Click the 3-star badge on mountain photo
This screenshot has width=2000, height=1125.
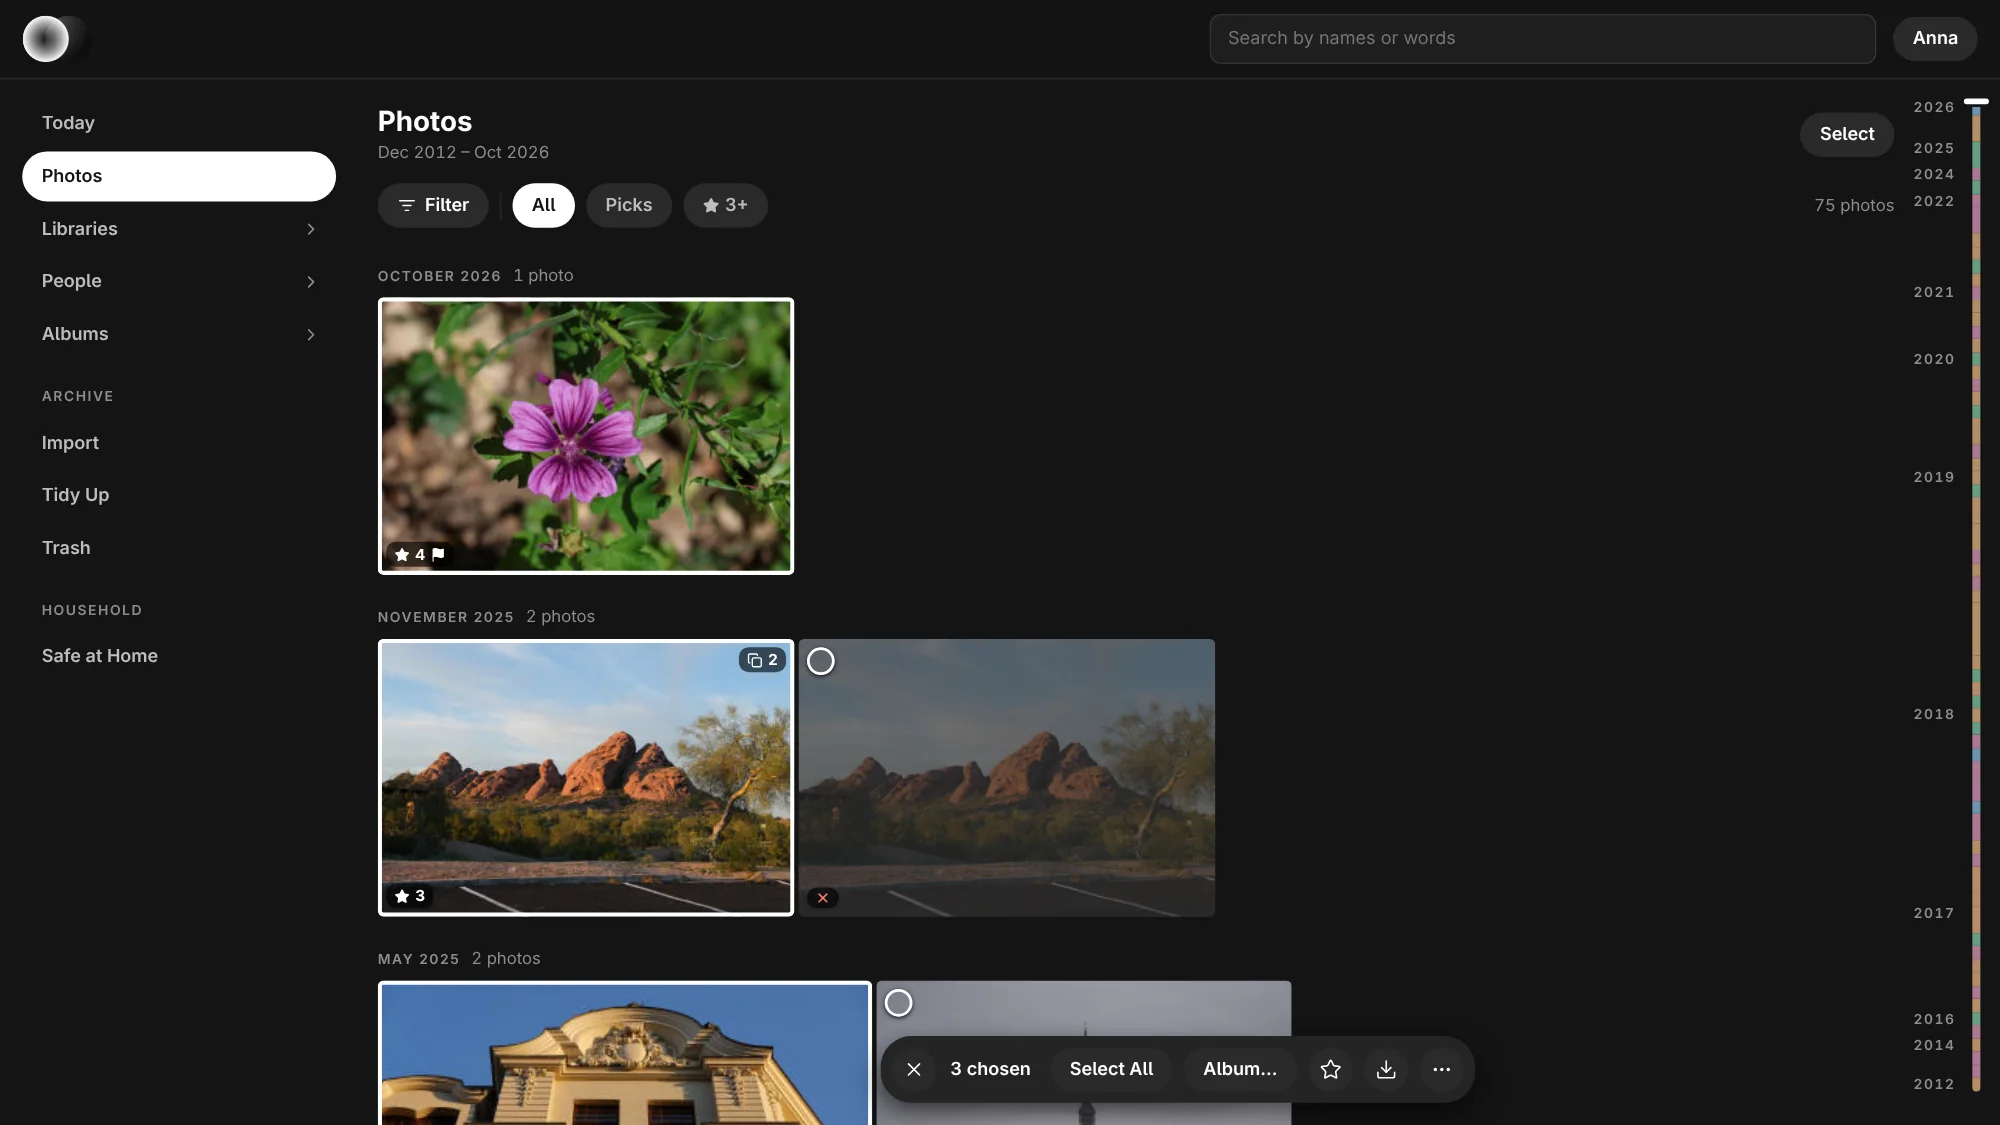point(410,896)
